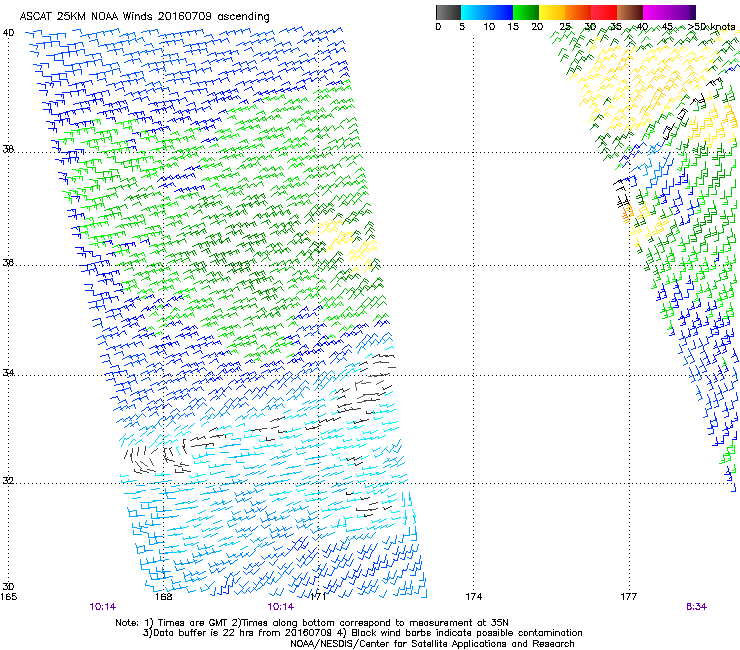Click the '168' longitude label
This screenshot has width=740, height=650.
[163, 597]
